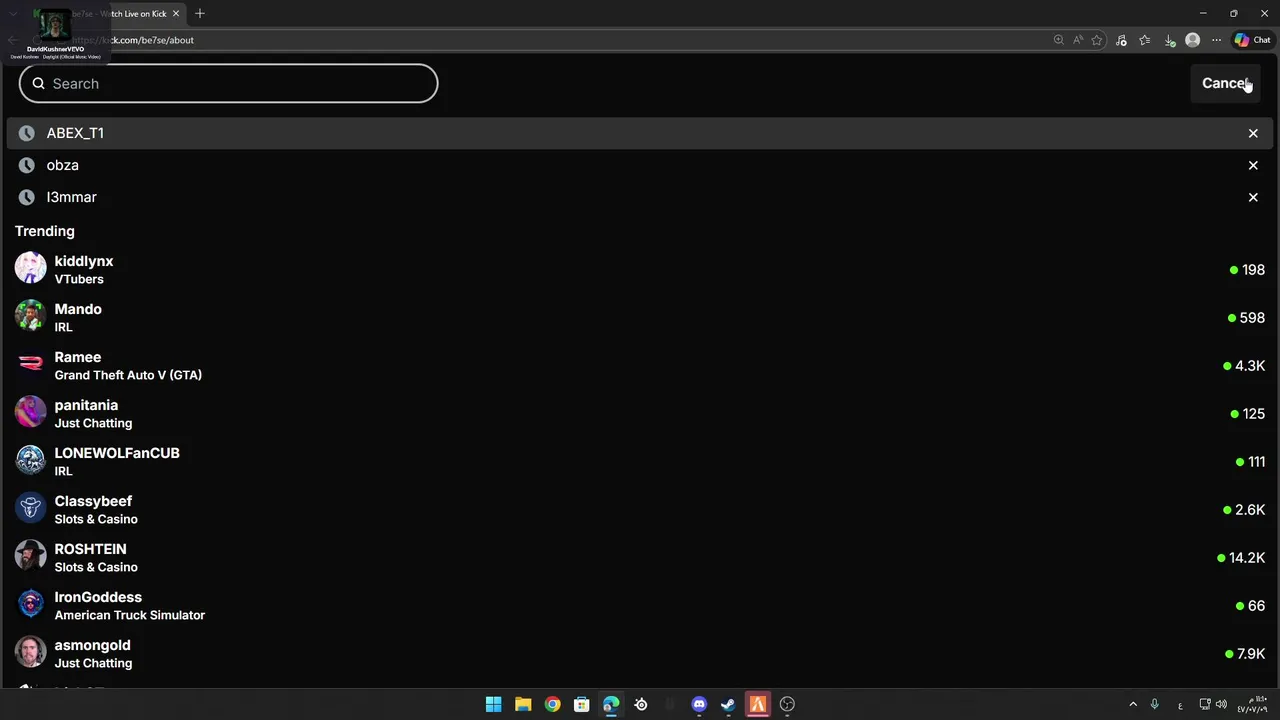
Task: Focus the Kick Search input field
Action: click(228, 83)
